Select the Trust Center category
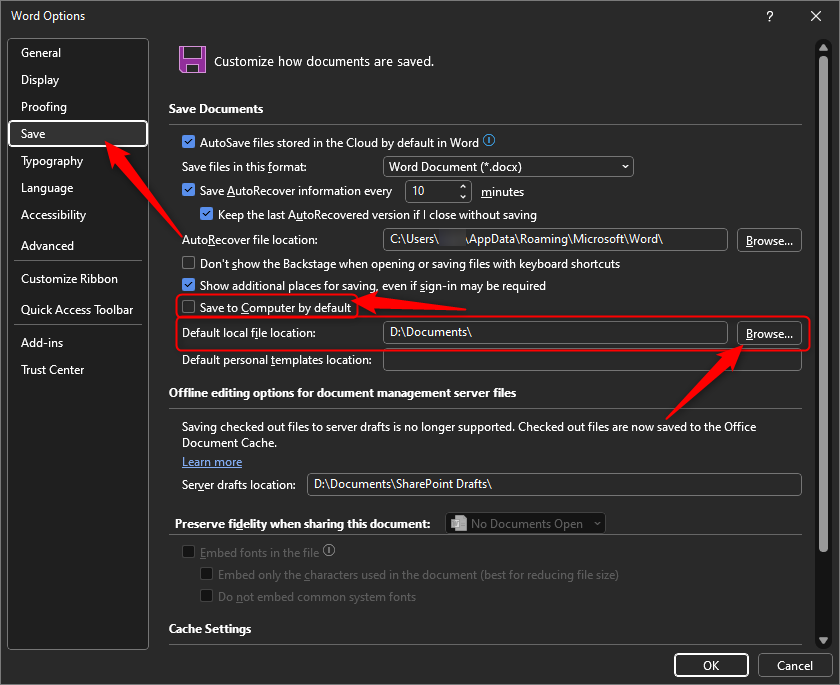The height and width of the screenshot is (685, 840). tap(52, 369)
